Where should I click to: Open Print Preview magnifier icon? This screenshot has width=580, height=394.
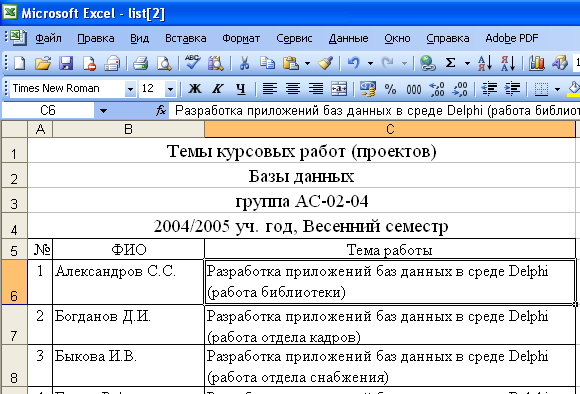click(164, 63)
